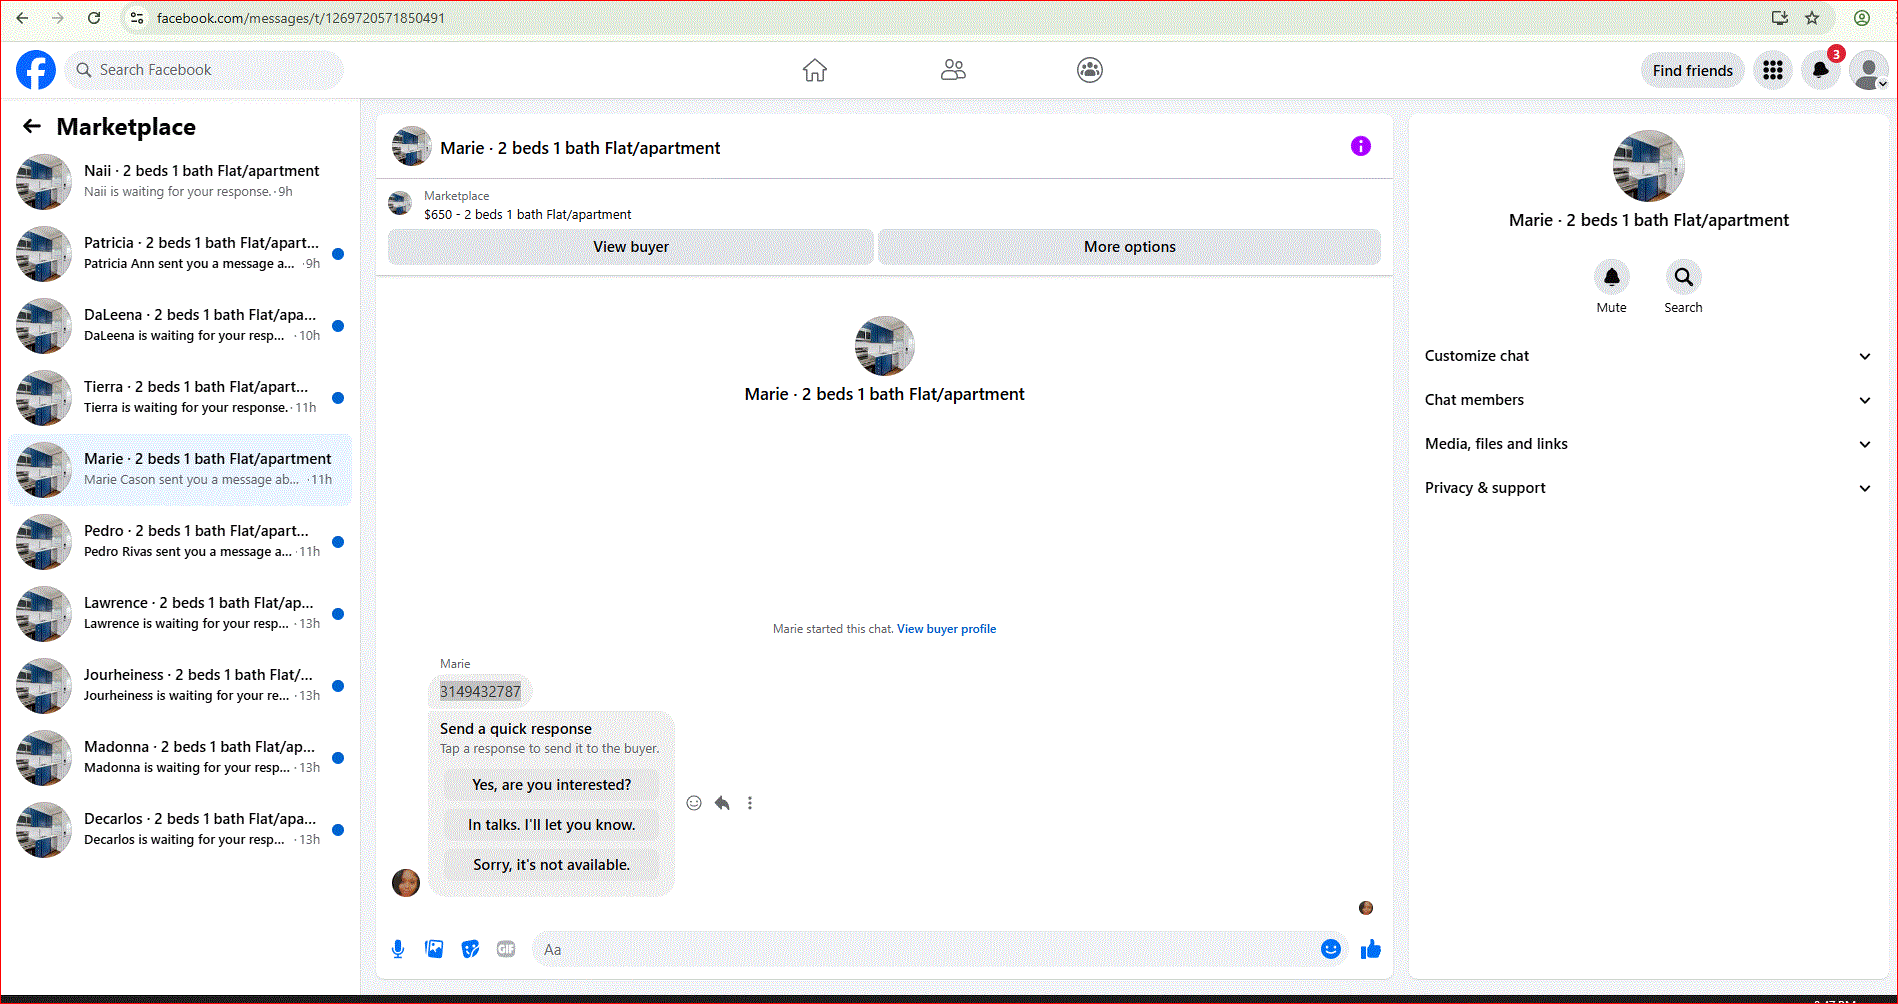Screen dimensions: 1898x1004
Task: Send quick reply "In talks. I'll let you know."
Action: 551,825
